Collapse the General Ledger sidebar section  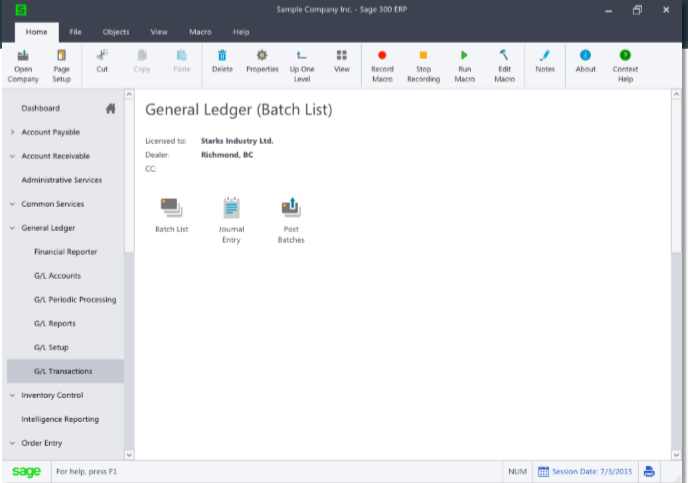pyautogui.click(x=12, y=228)
